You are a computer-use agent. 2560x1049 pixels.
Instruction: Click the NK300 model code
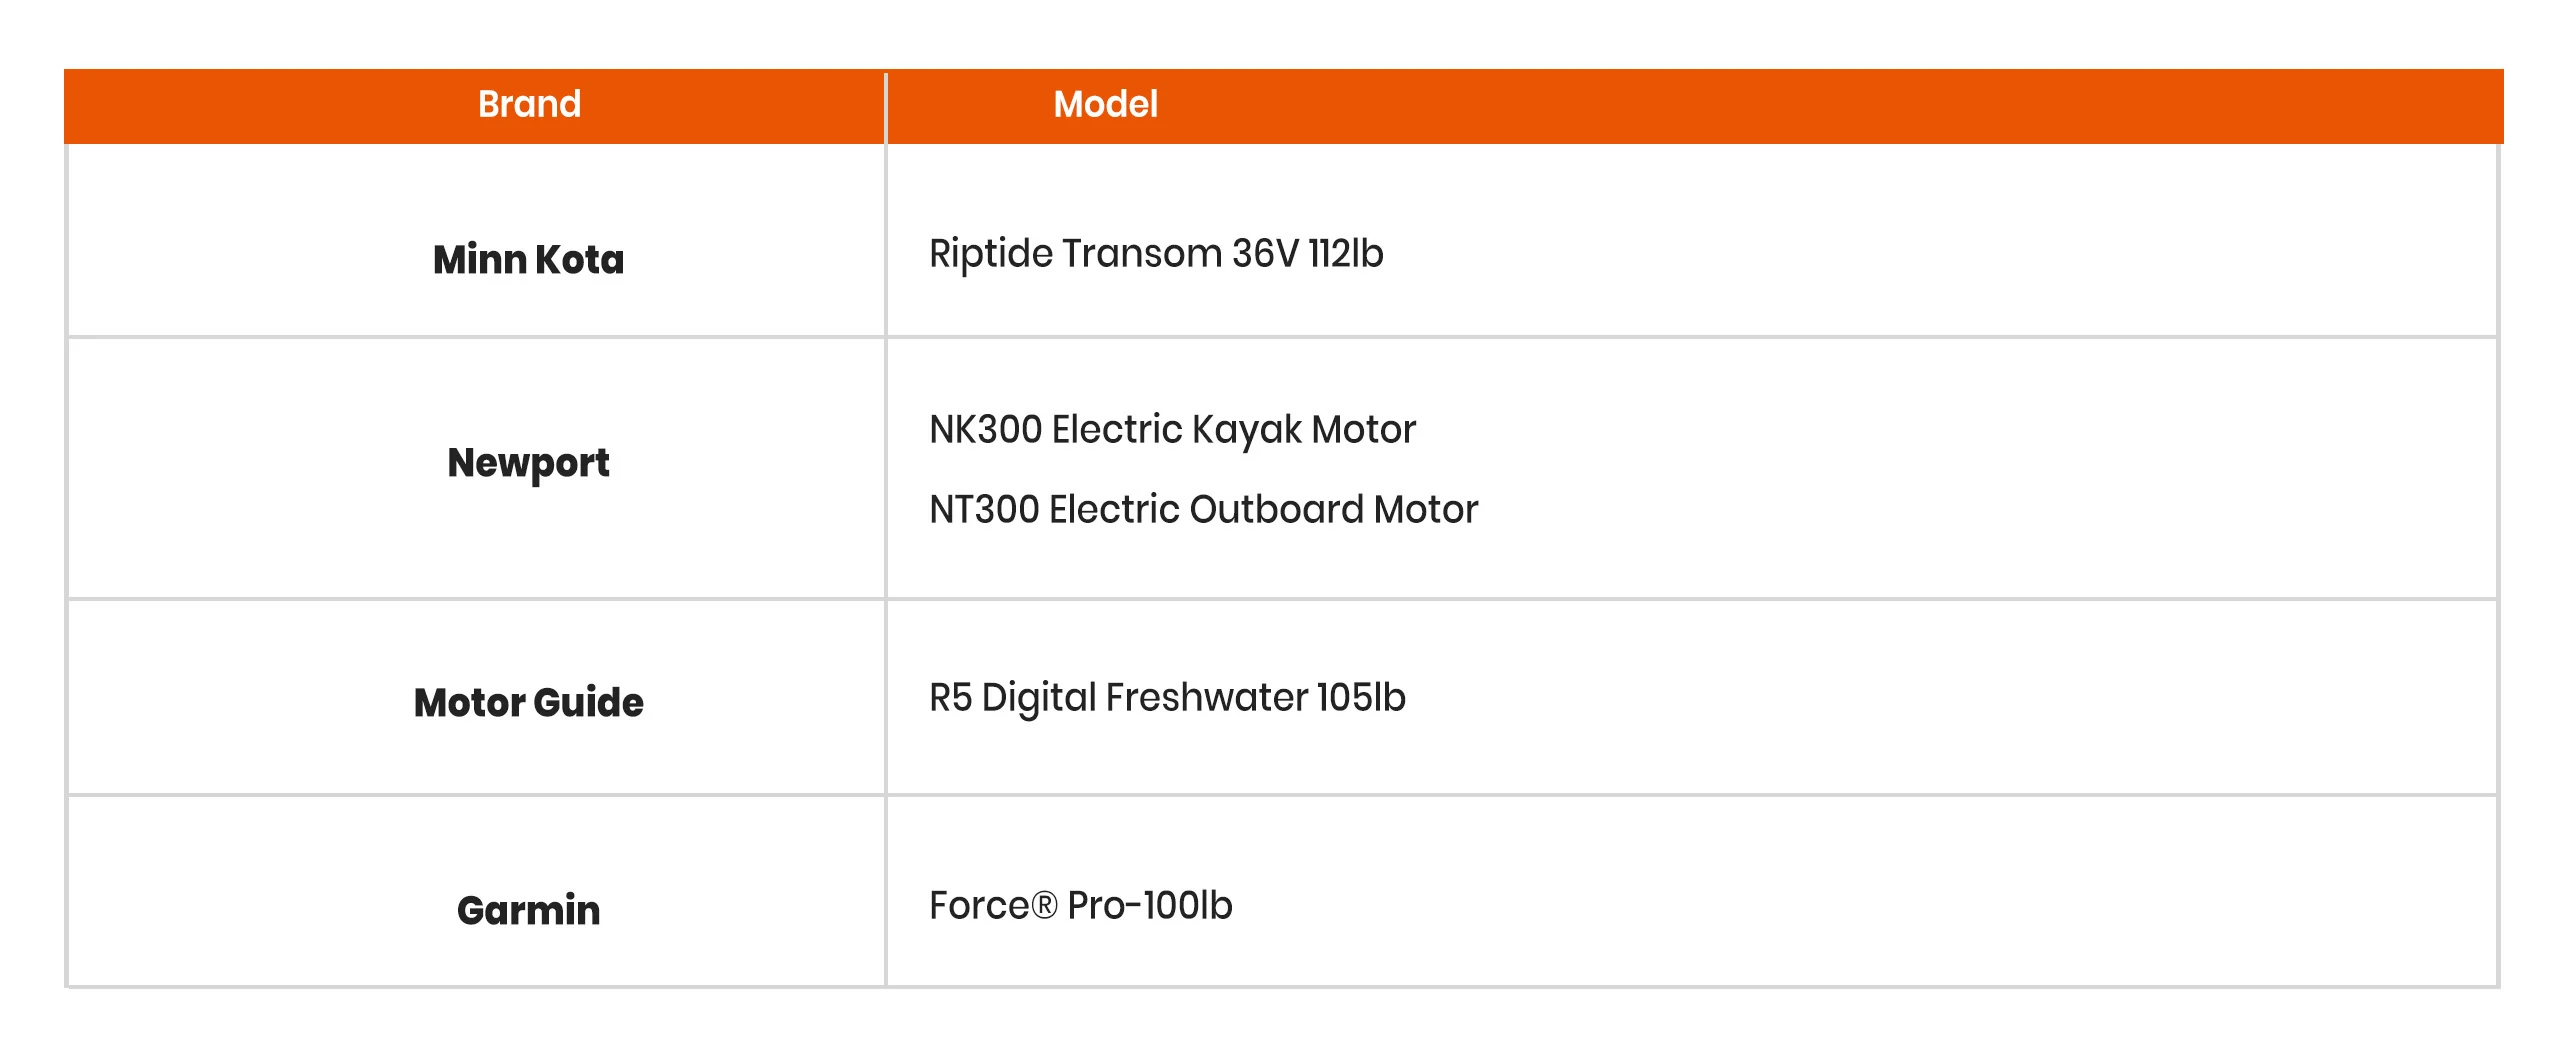tap(985, 430)
